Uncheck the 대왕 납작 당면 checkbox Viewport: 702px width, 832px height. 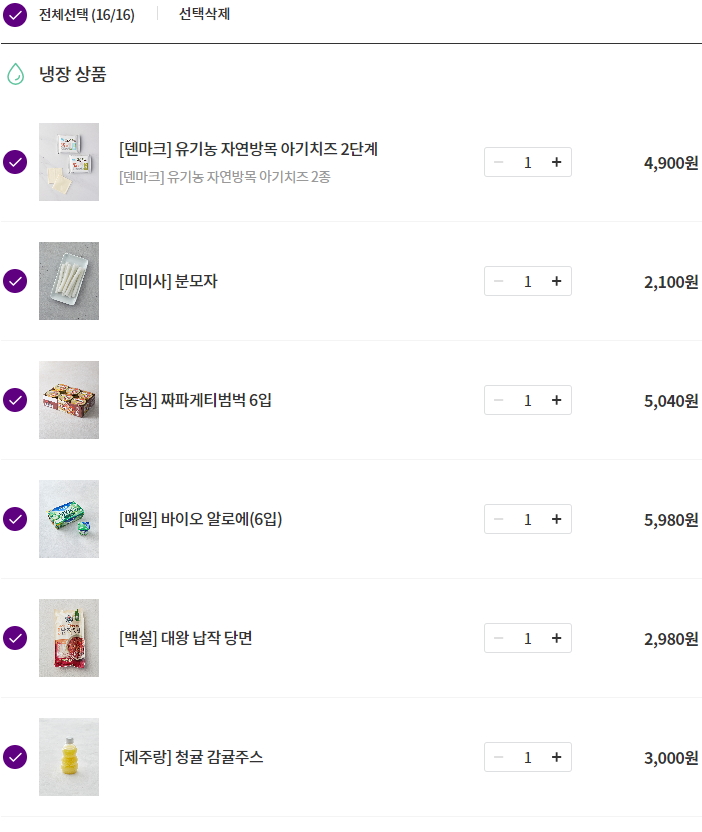pos(15,638)
